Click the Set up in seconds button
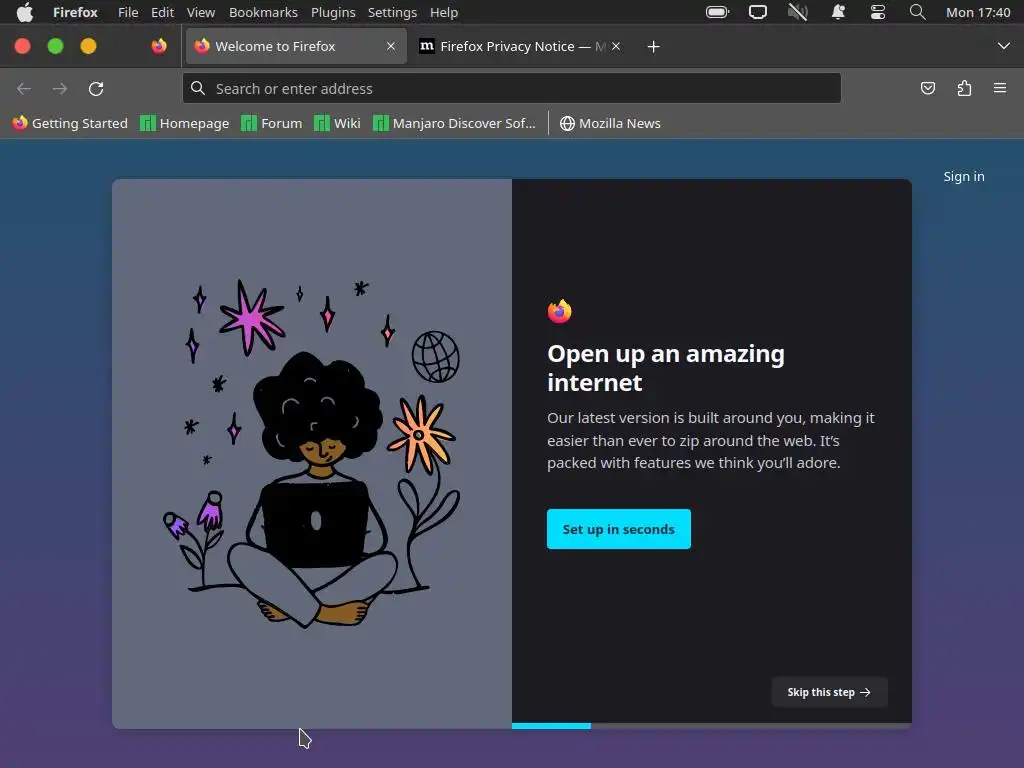This screenshot has height=768, width=1024. (x=618, y=529)
